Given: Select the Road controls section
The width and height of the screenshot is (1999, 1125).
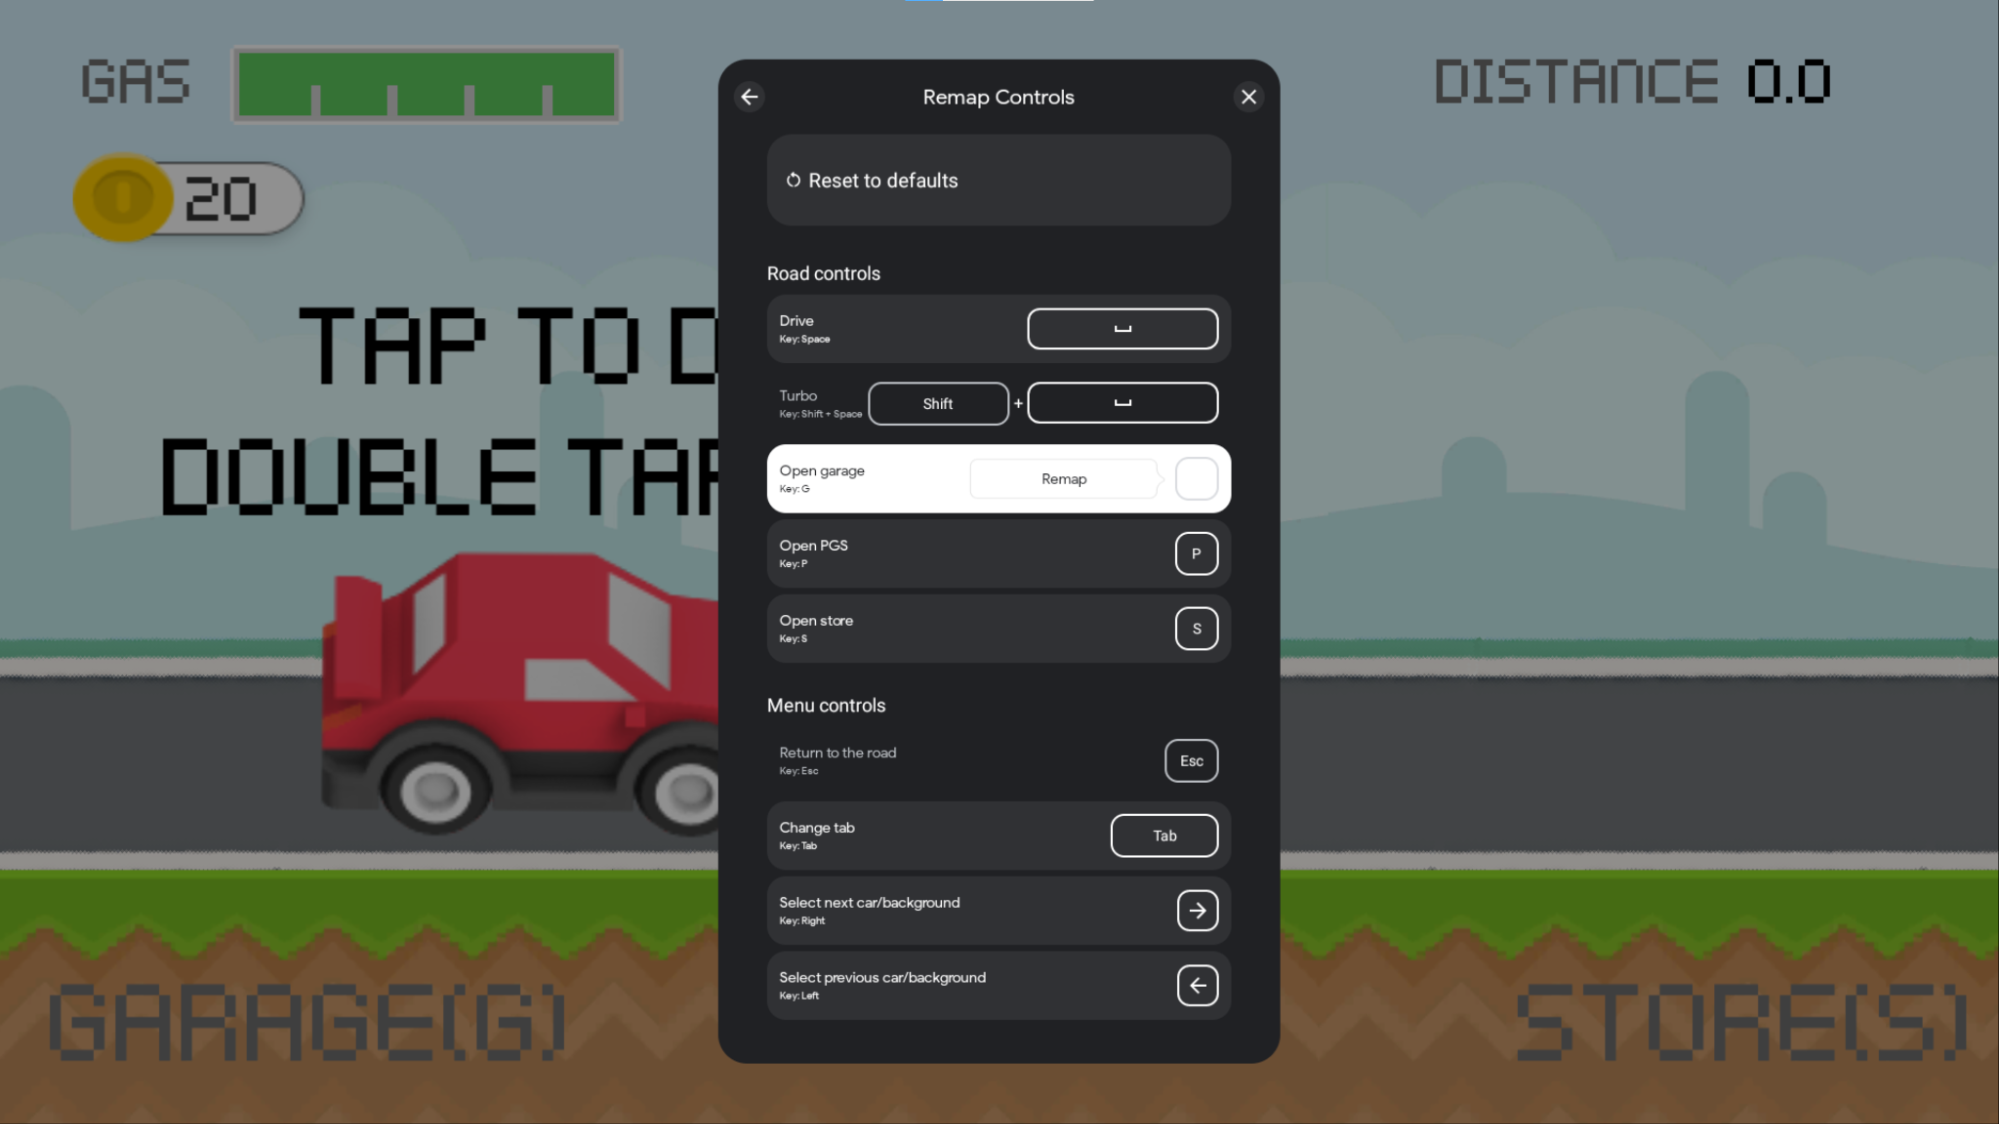Looking at the screenshot, I should (824, 273).
